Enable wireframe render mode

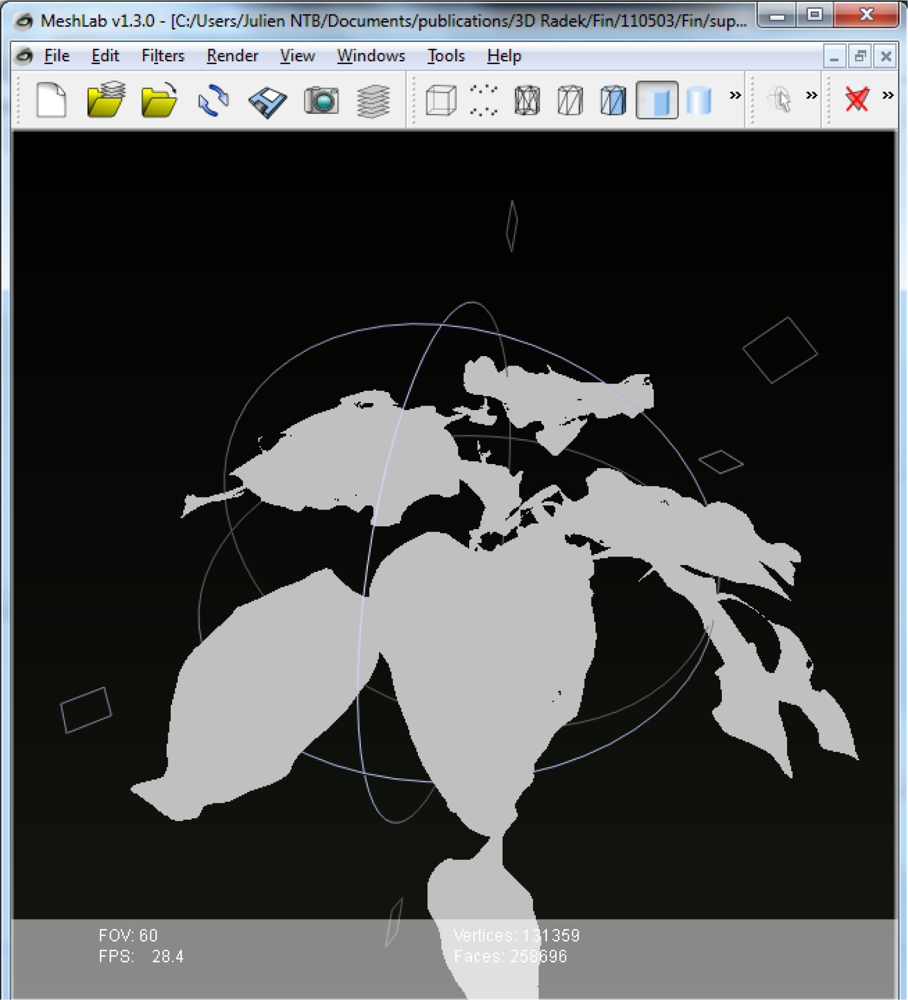(527, 100)
